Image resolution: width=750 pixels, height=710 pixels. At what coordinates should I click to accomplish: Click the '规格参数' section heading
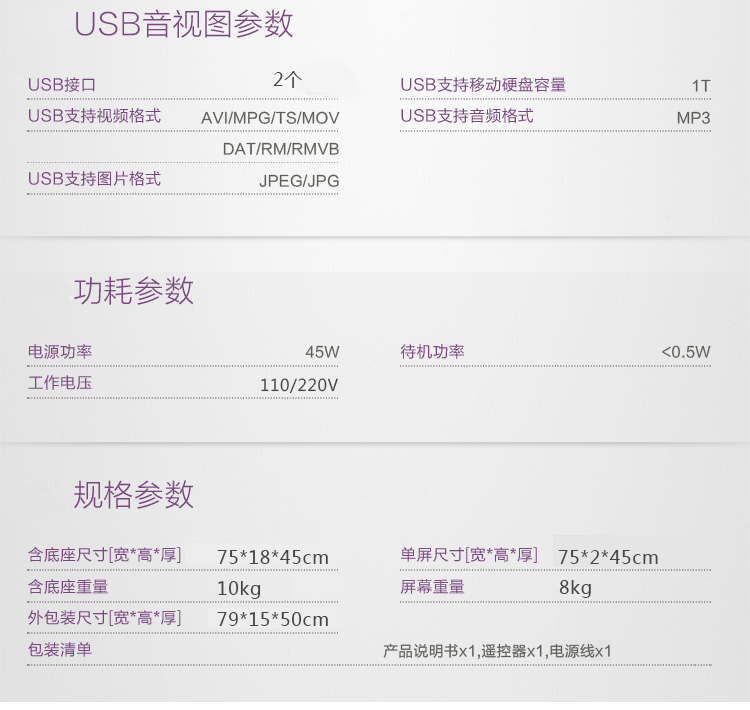133,495
